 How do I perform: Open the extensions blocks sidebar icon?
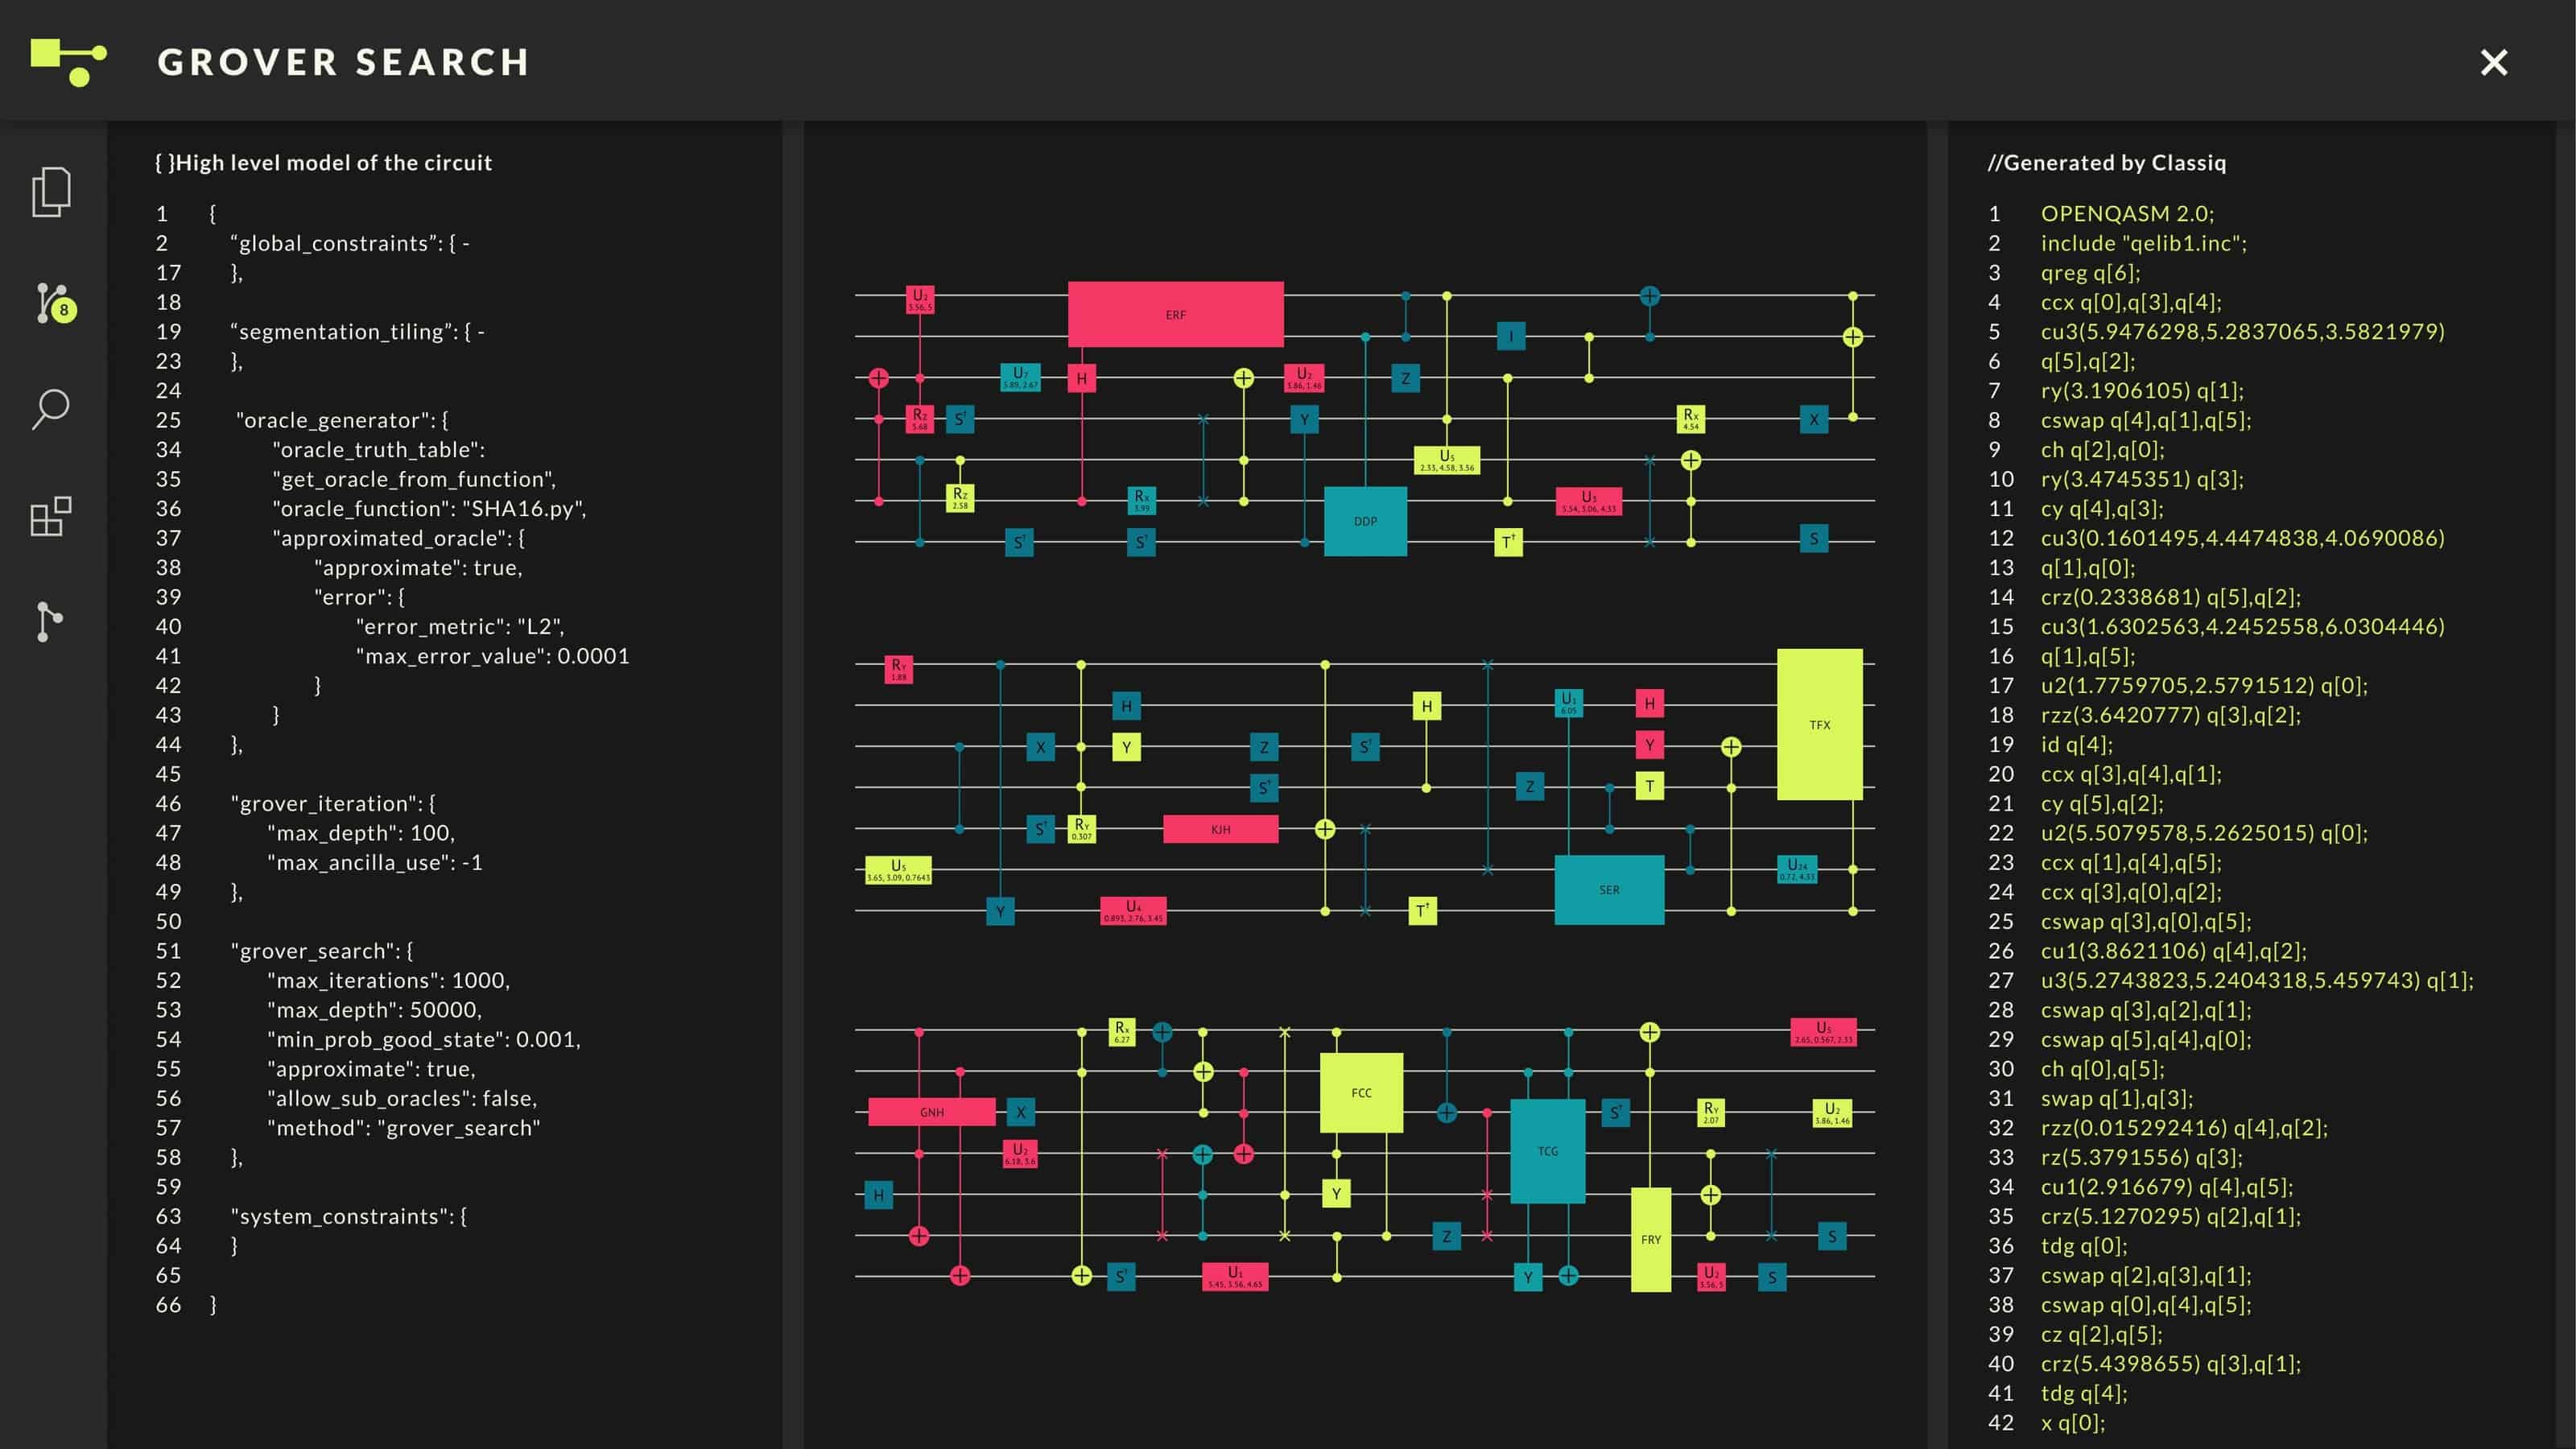coord(51,516)
